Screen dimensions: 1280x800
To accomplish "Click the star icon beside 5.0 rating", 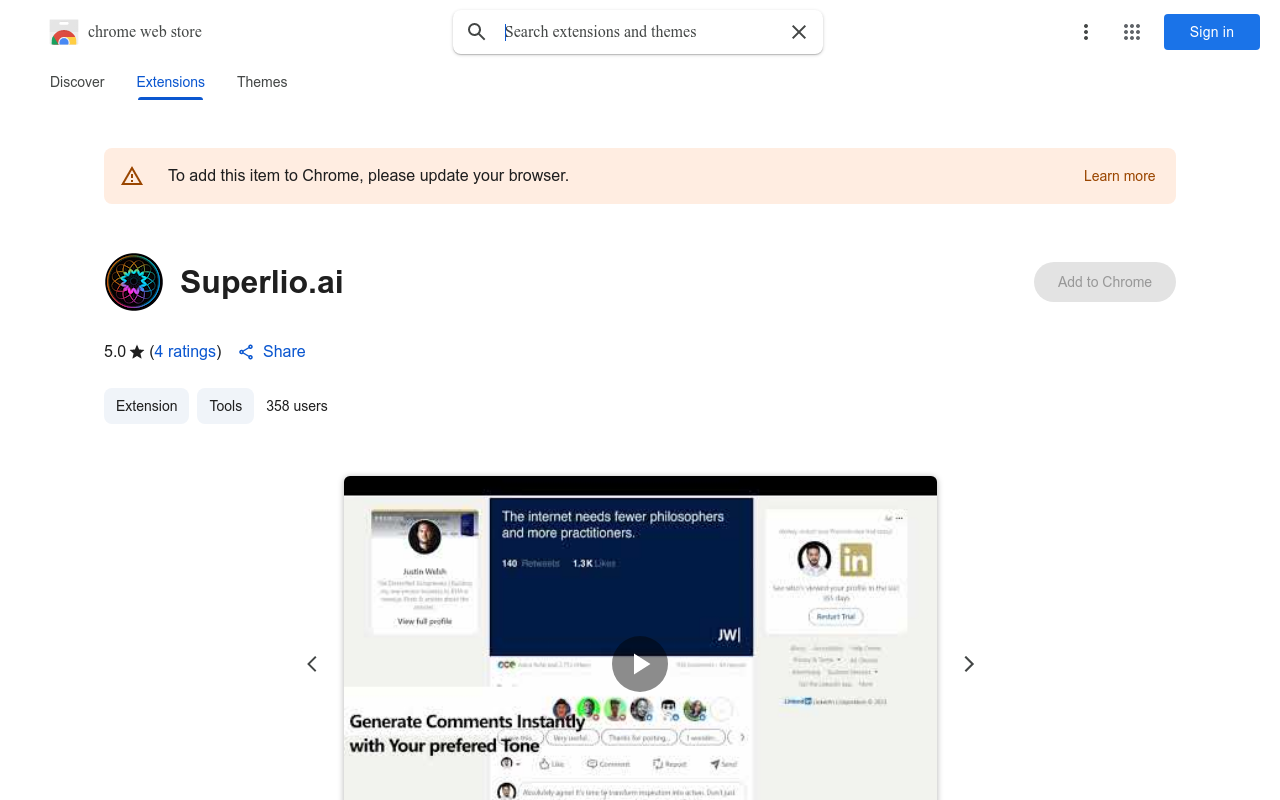I will (137, 352).
